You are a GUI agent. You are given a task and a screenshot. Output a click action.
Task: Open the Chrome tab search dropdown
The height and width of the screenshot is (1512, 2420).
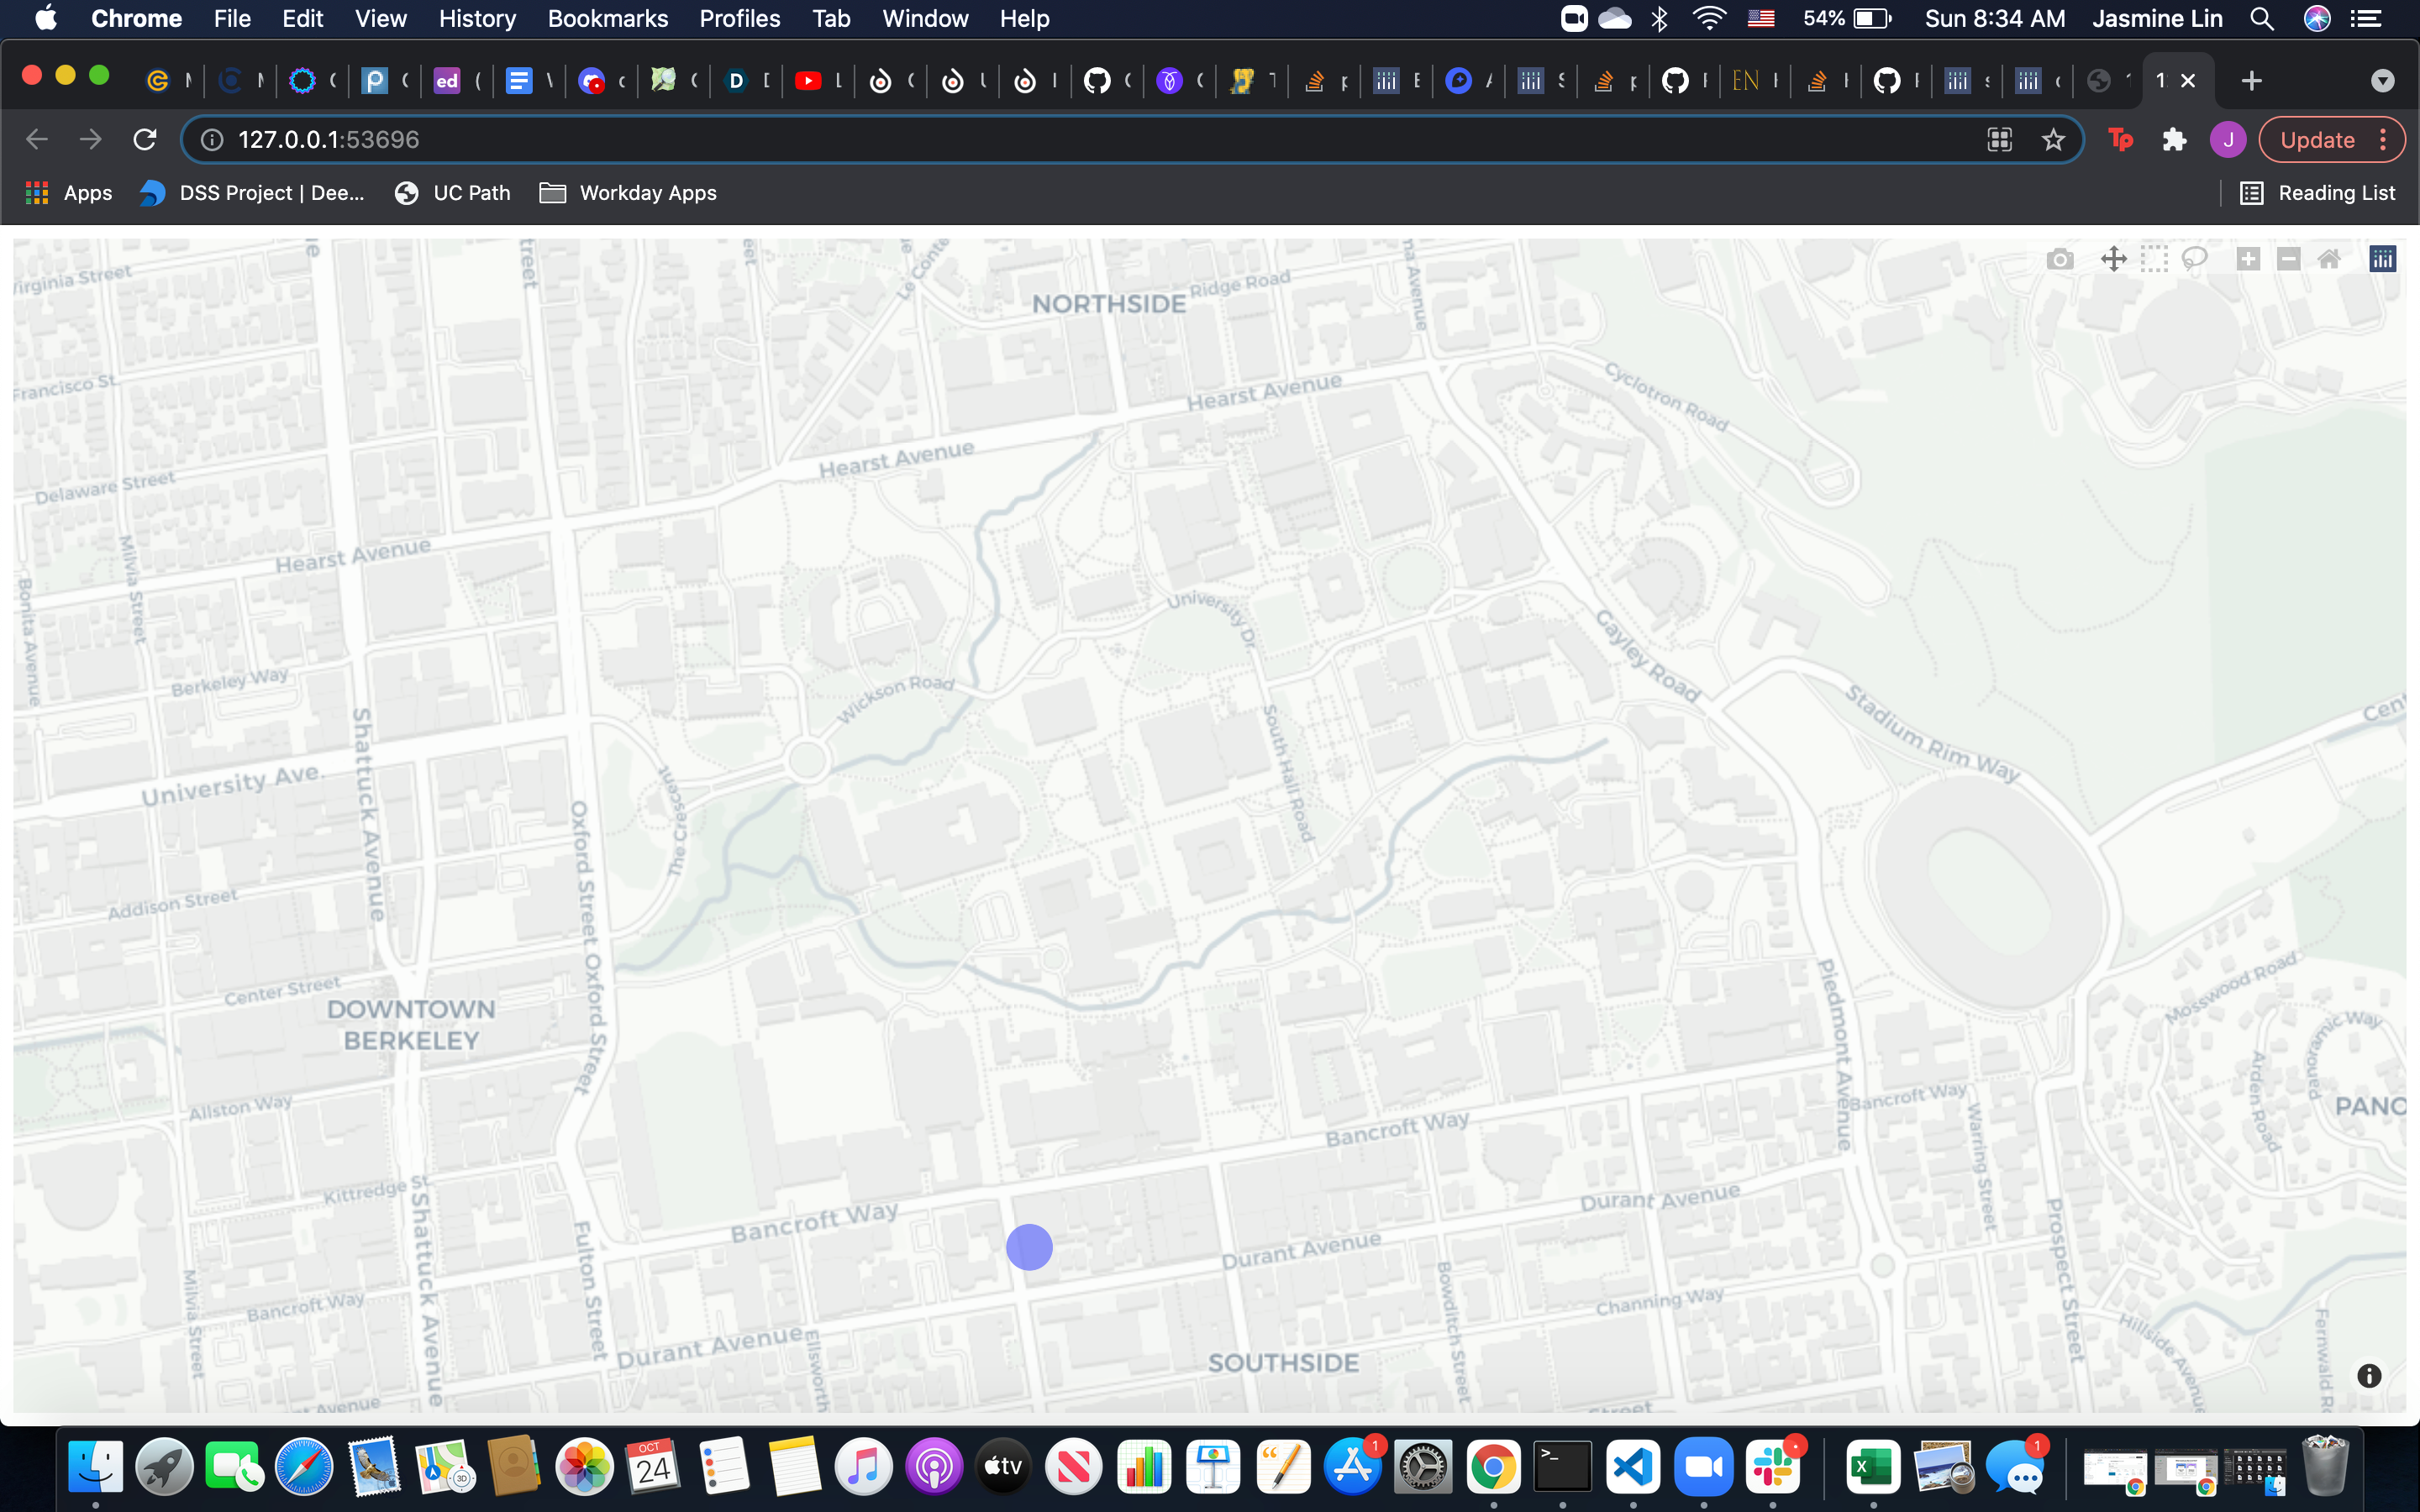2382,81
